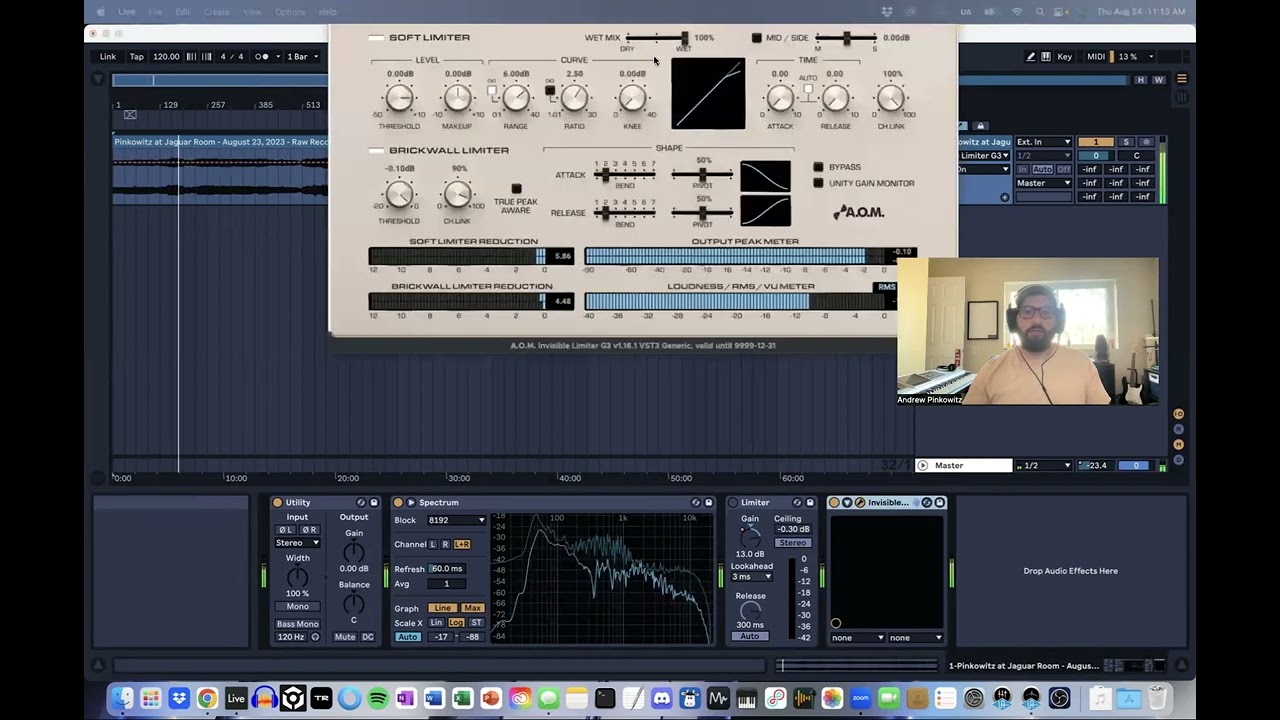Image resolution: width=1280 pixels, height=720 pixels.
Task: Click the computer MIDI keyboard icon
Action: point(1046,57)
